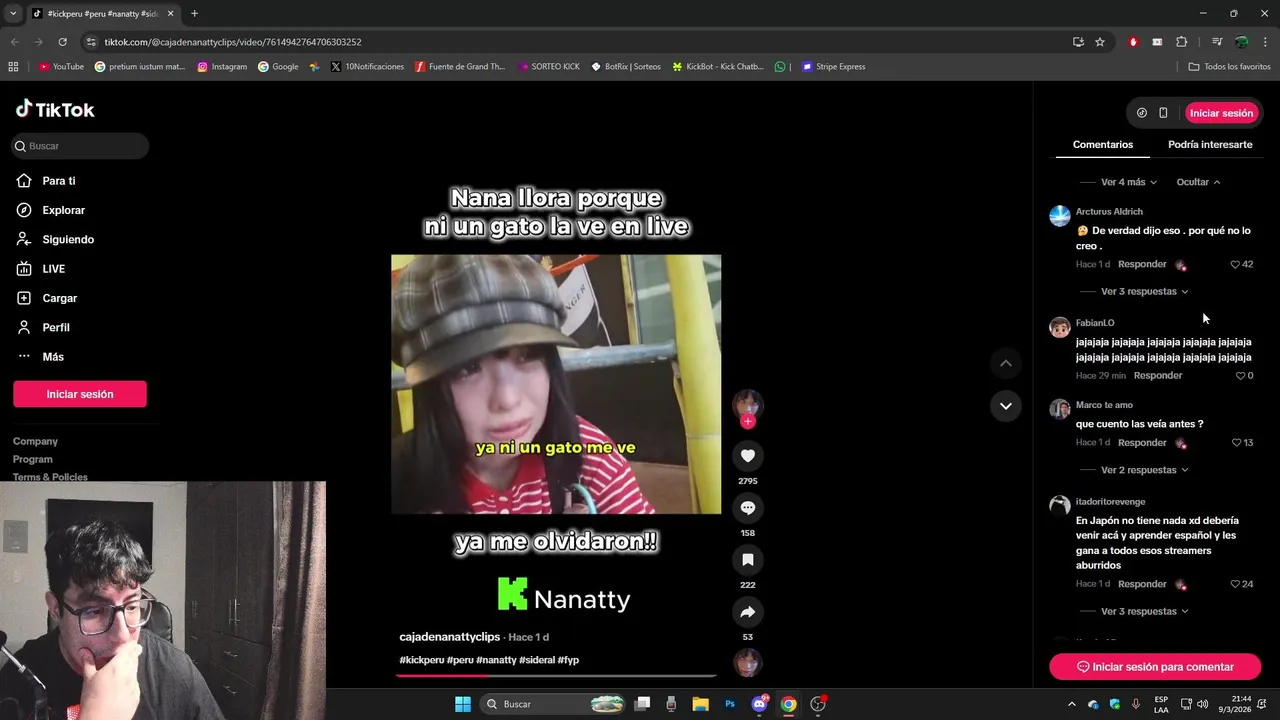Save video with bookmark icon
This screenshot has height=720, width=1280.
tap(748, 560)
